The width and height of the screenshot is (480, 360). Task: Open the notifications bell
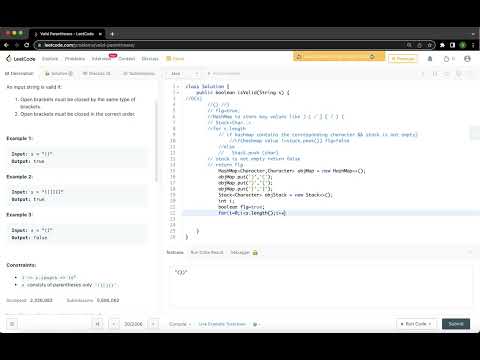(x=430, y=59)
